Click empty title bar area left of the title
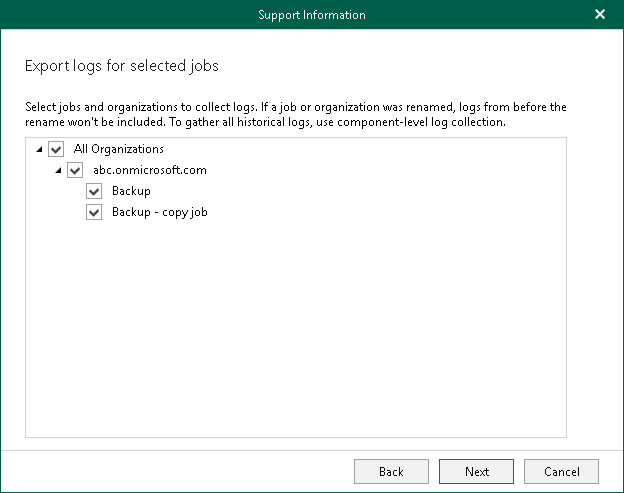 click(120, 15)
